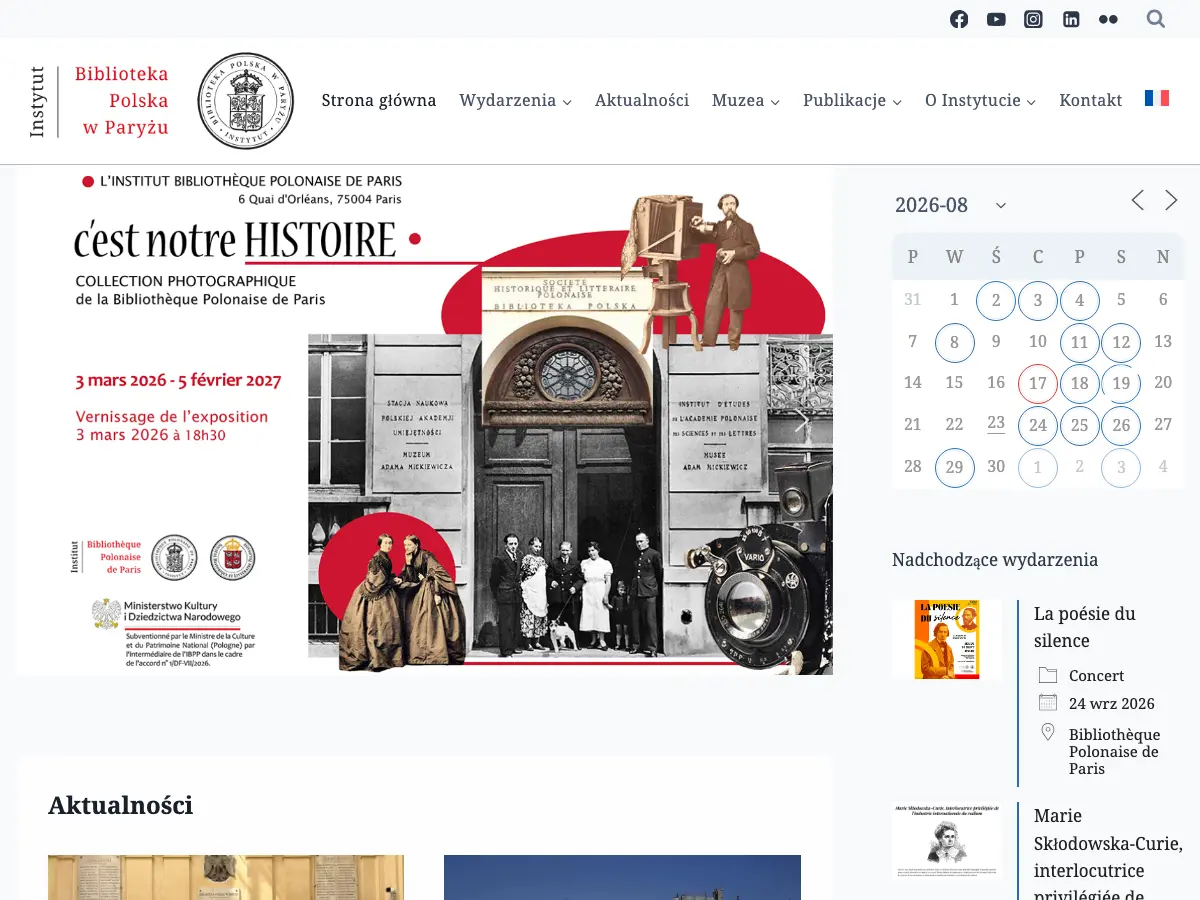Click Bibliothèque Polonaise de Paris location text
Screen dimensions: 1200x900
tap(1115, 751)
